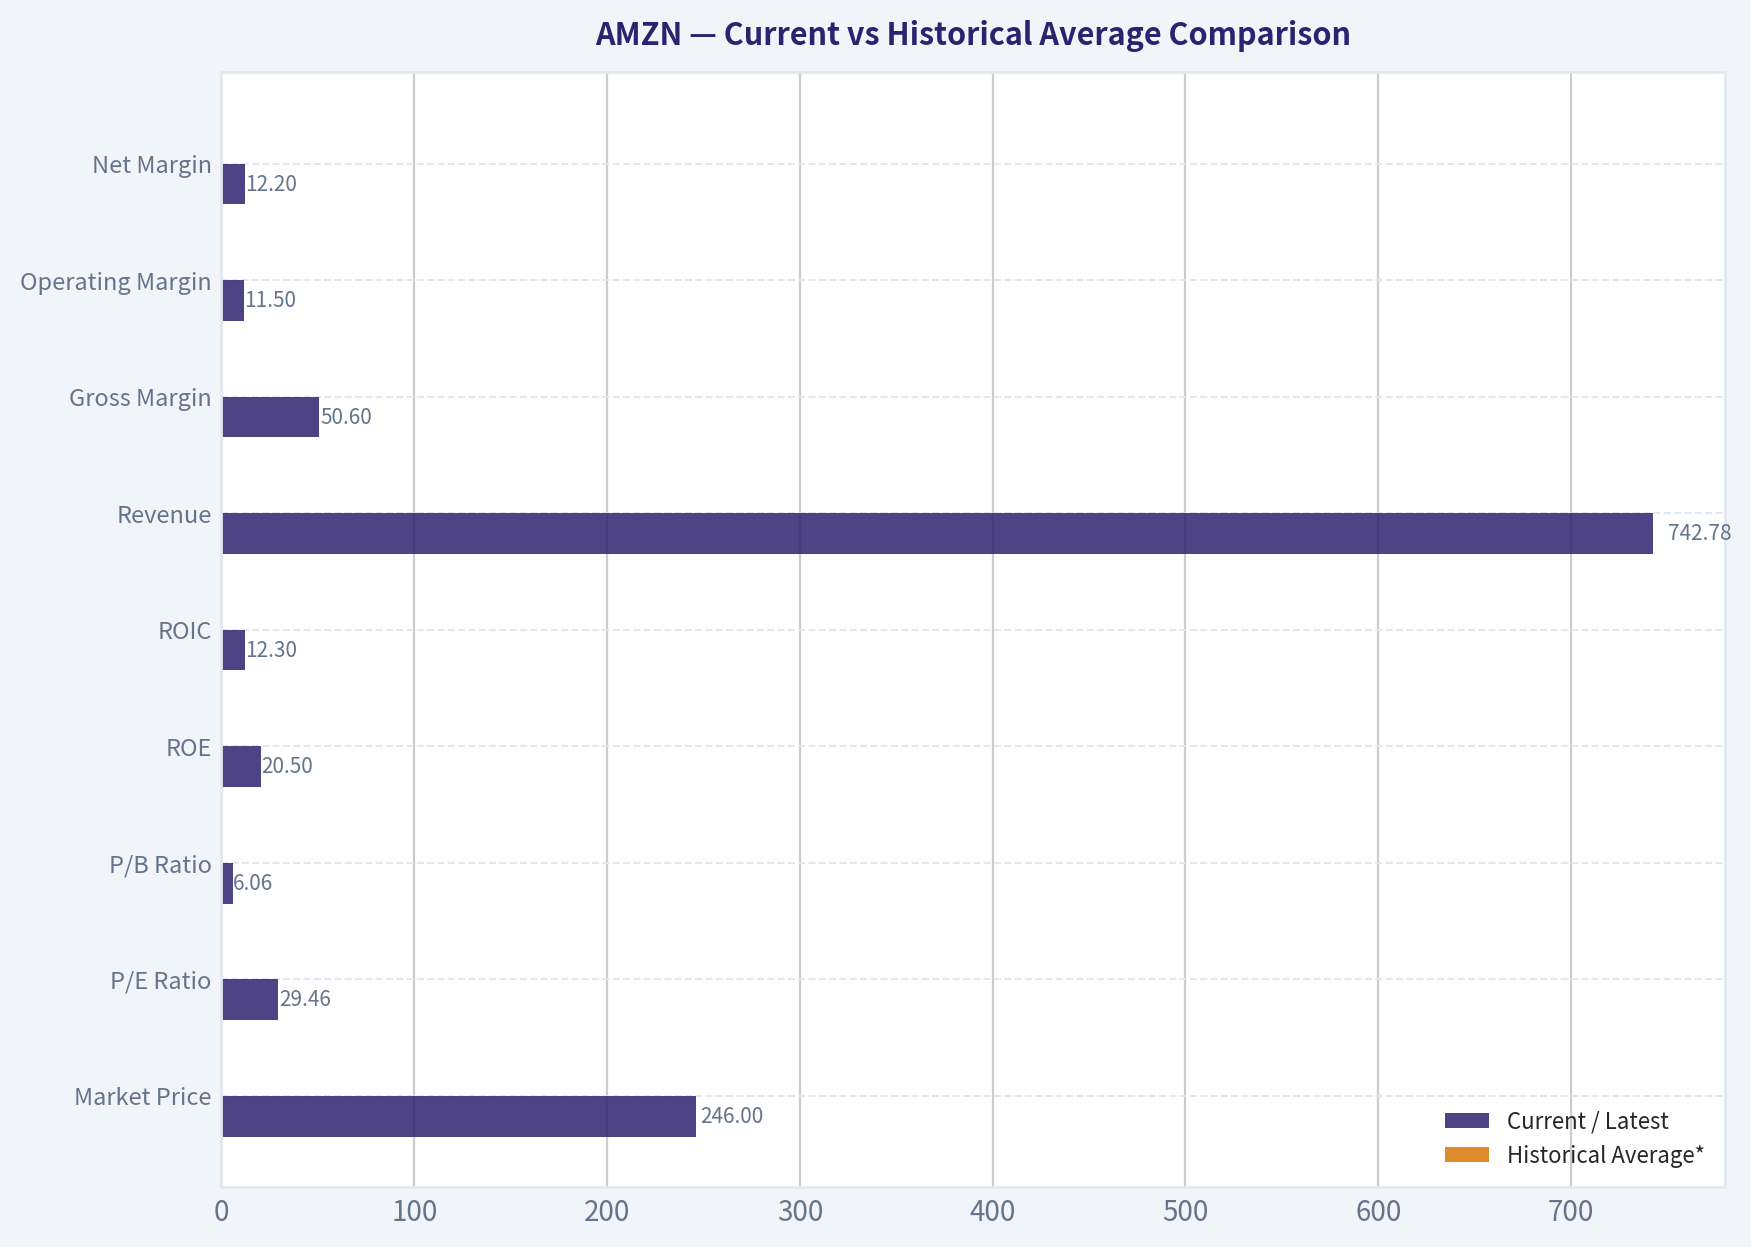This screenshot has width=1751, height=1247.
Task: Click the x-axis tick label '600'
Action: tap(1378, 1212)
